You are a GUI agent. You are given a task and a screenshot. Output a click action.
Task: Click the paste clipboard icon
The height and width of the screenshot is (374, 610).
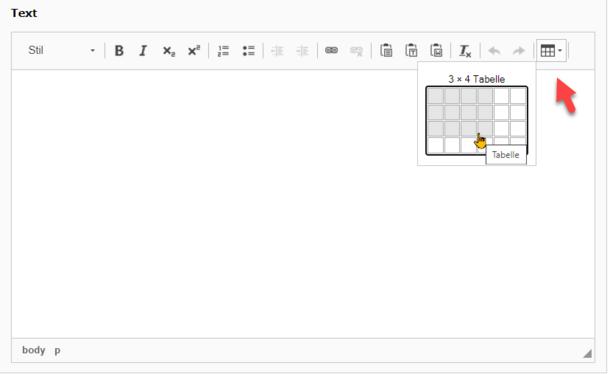(386, 51)
